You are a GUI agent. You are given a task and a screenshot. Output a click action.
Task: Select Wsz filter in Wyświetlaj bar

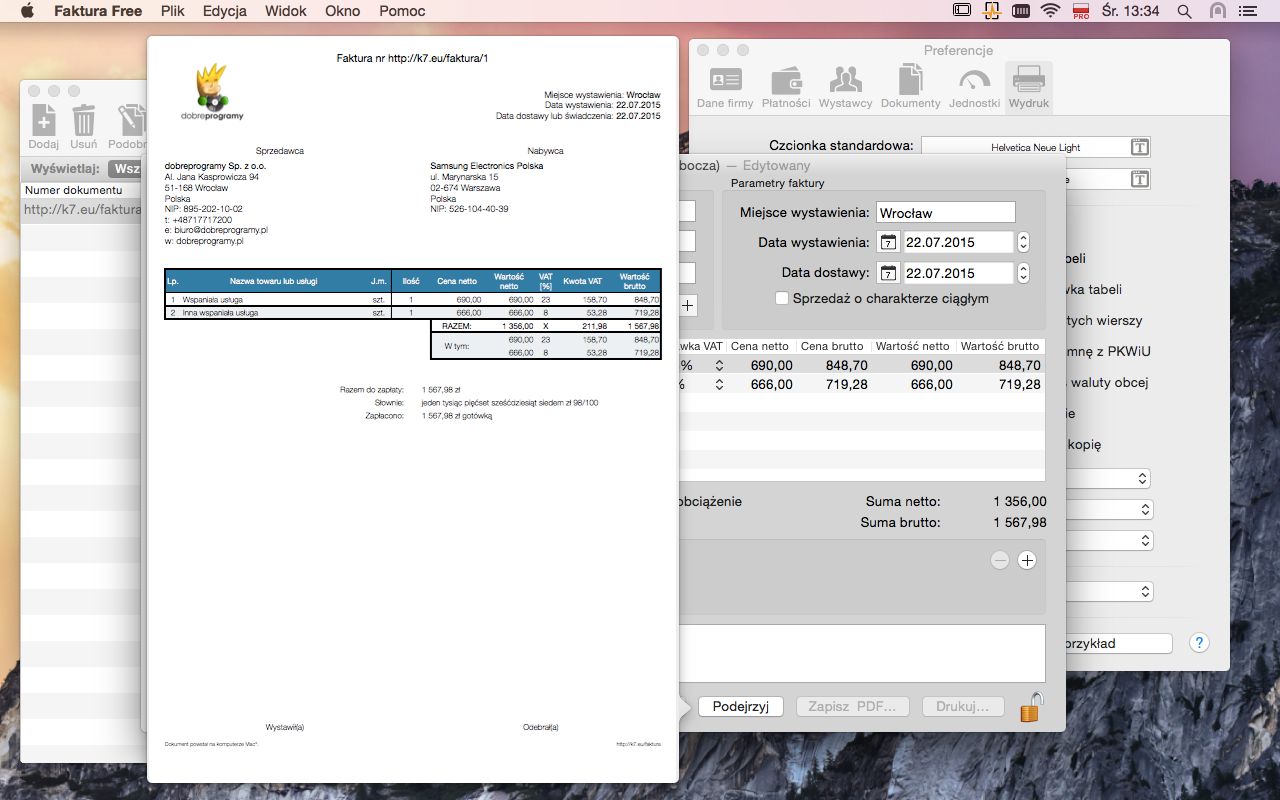point(127,169)
